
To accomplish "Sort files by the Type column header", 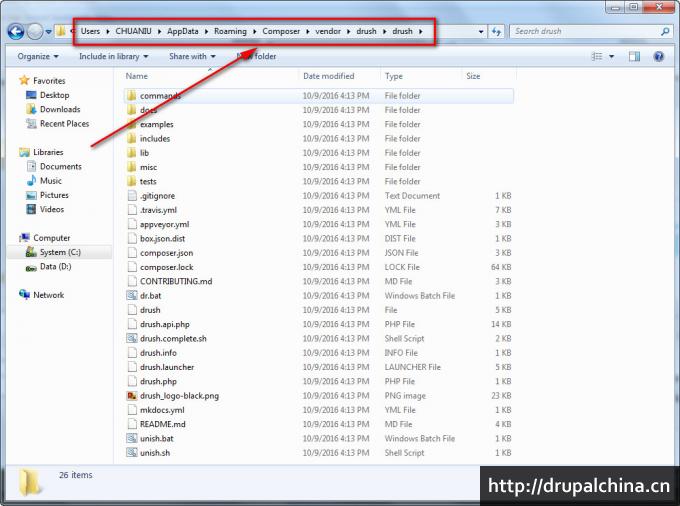I will tap(394, 76).
